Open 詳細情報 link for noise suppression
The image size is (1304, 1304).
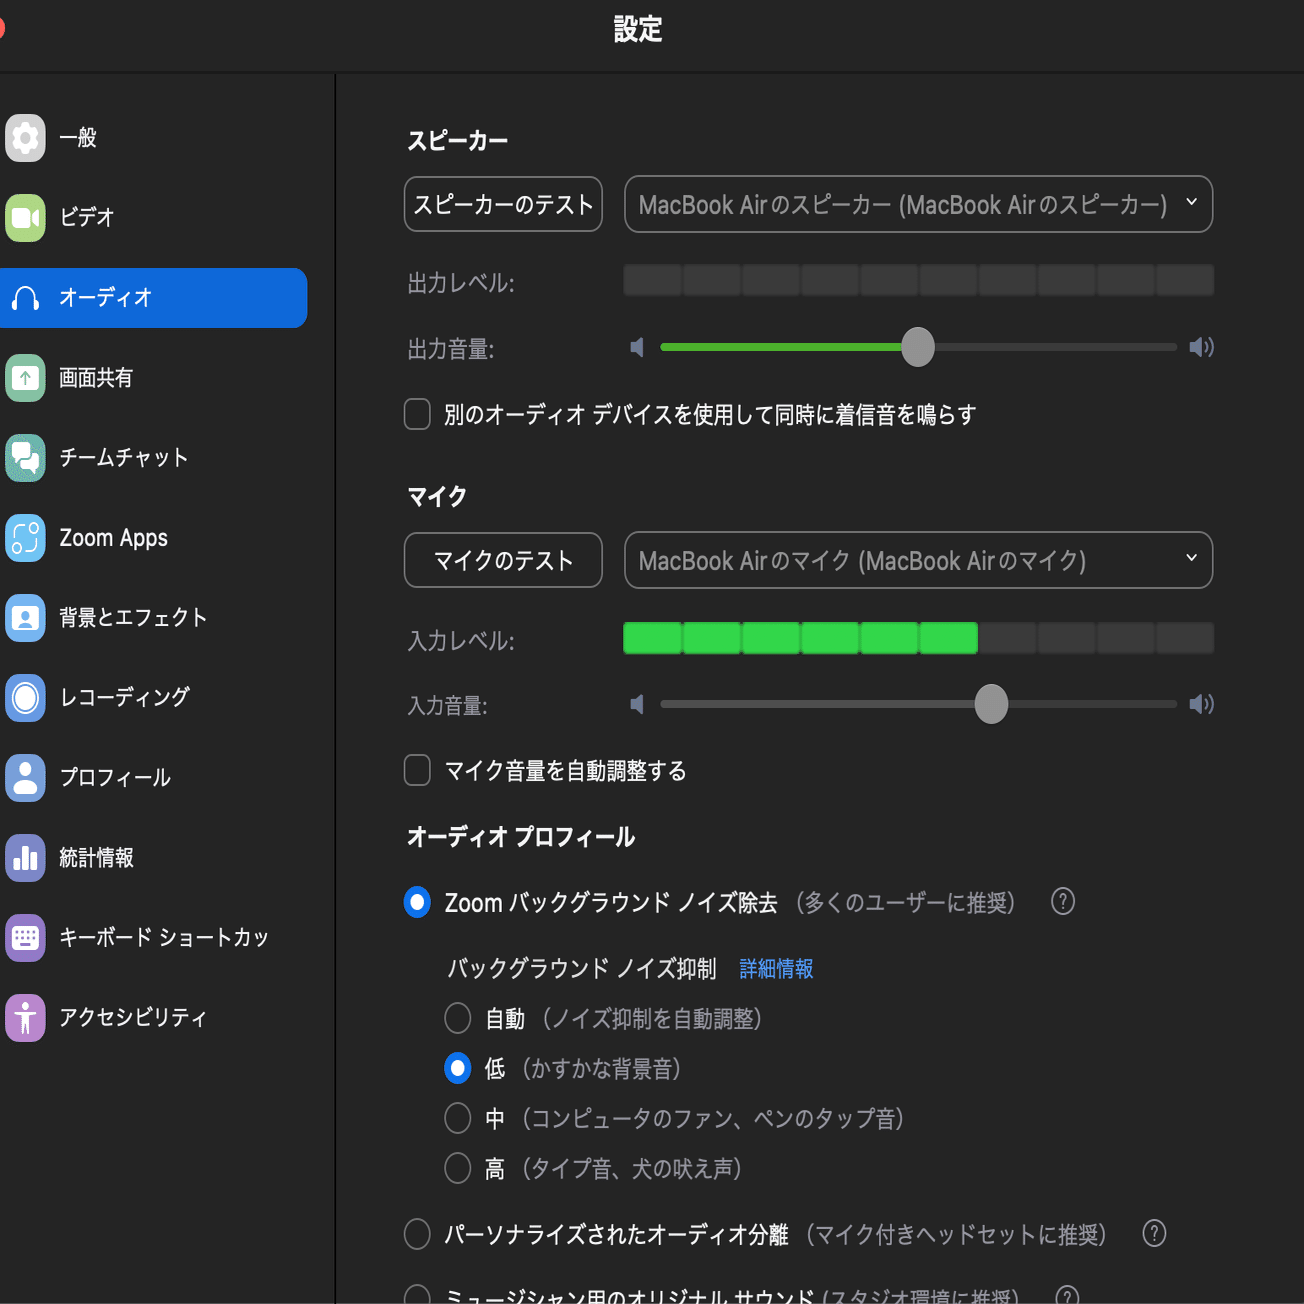[776, 969]
